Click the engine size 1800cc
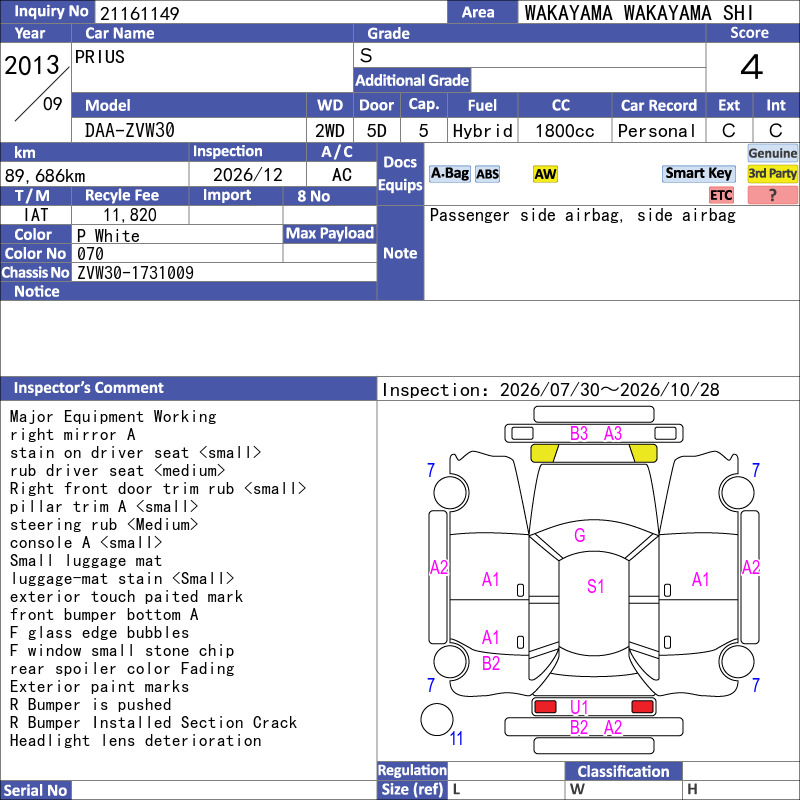Screen dimensions: 800x800 (x=564, y=131)
